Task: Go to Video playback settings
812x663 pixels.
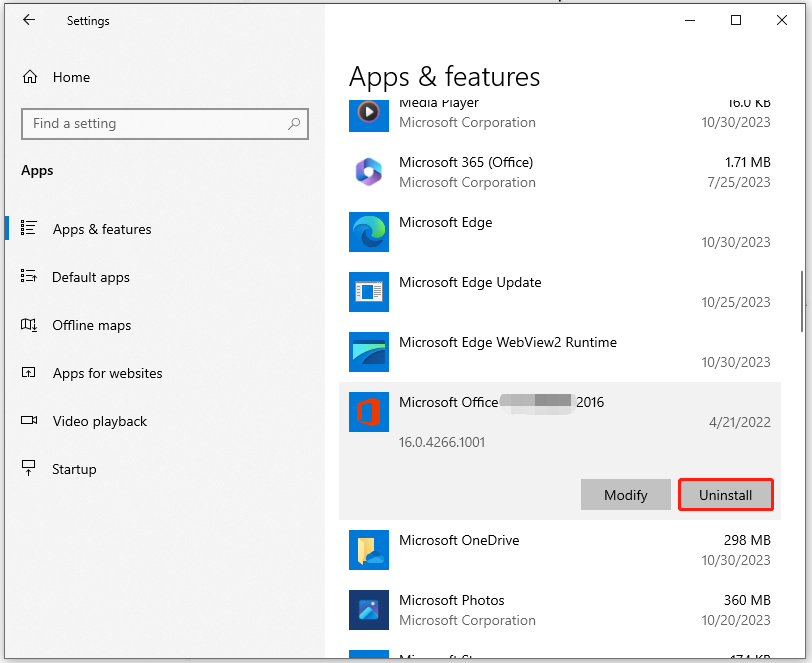Action: [x=99, y=421]
